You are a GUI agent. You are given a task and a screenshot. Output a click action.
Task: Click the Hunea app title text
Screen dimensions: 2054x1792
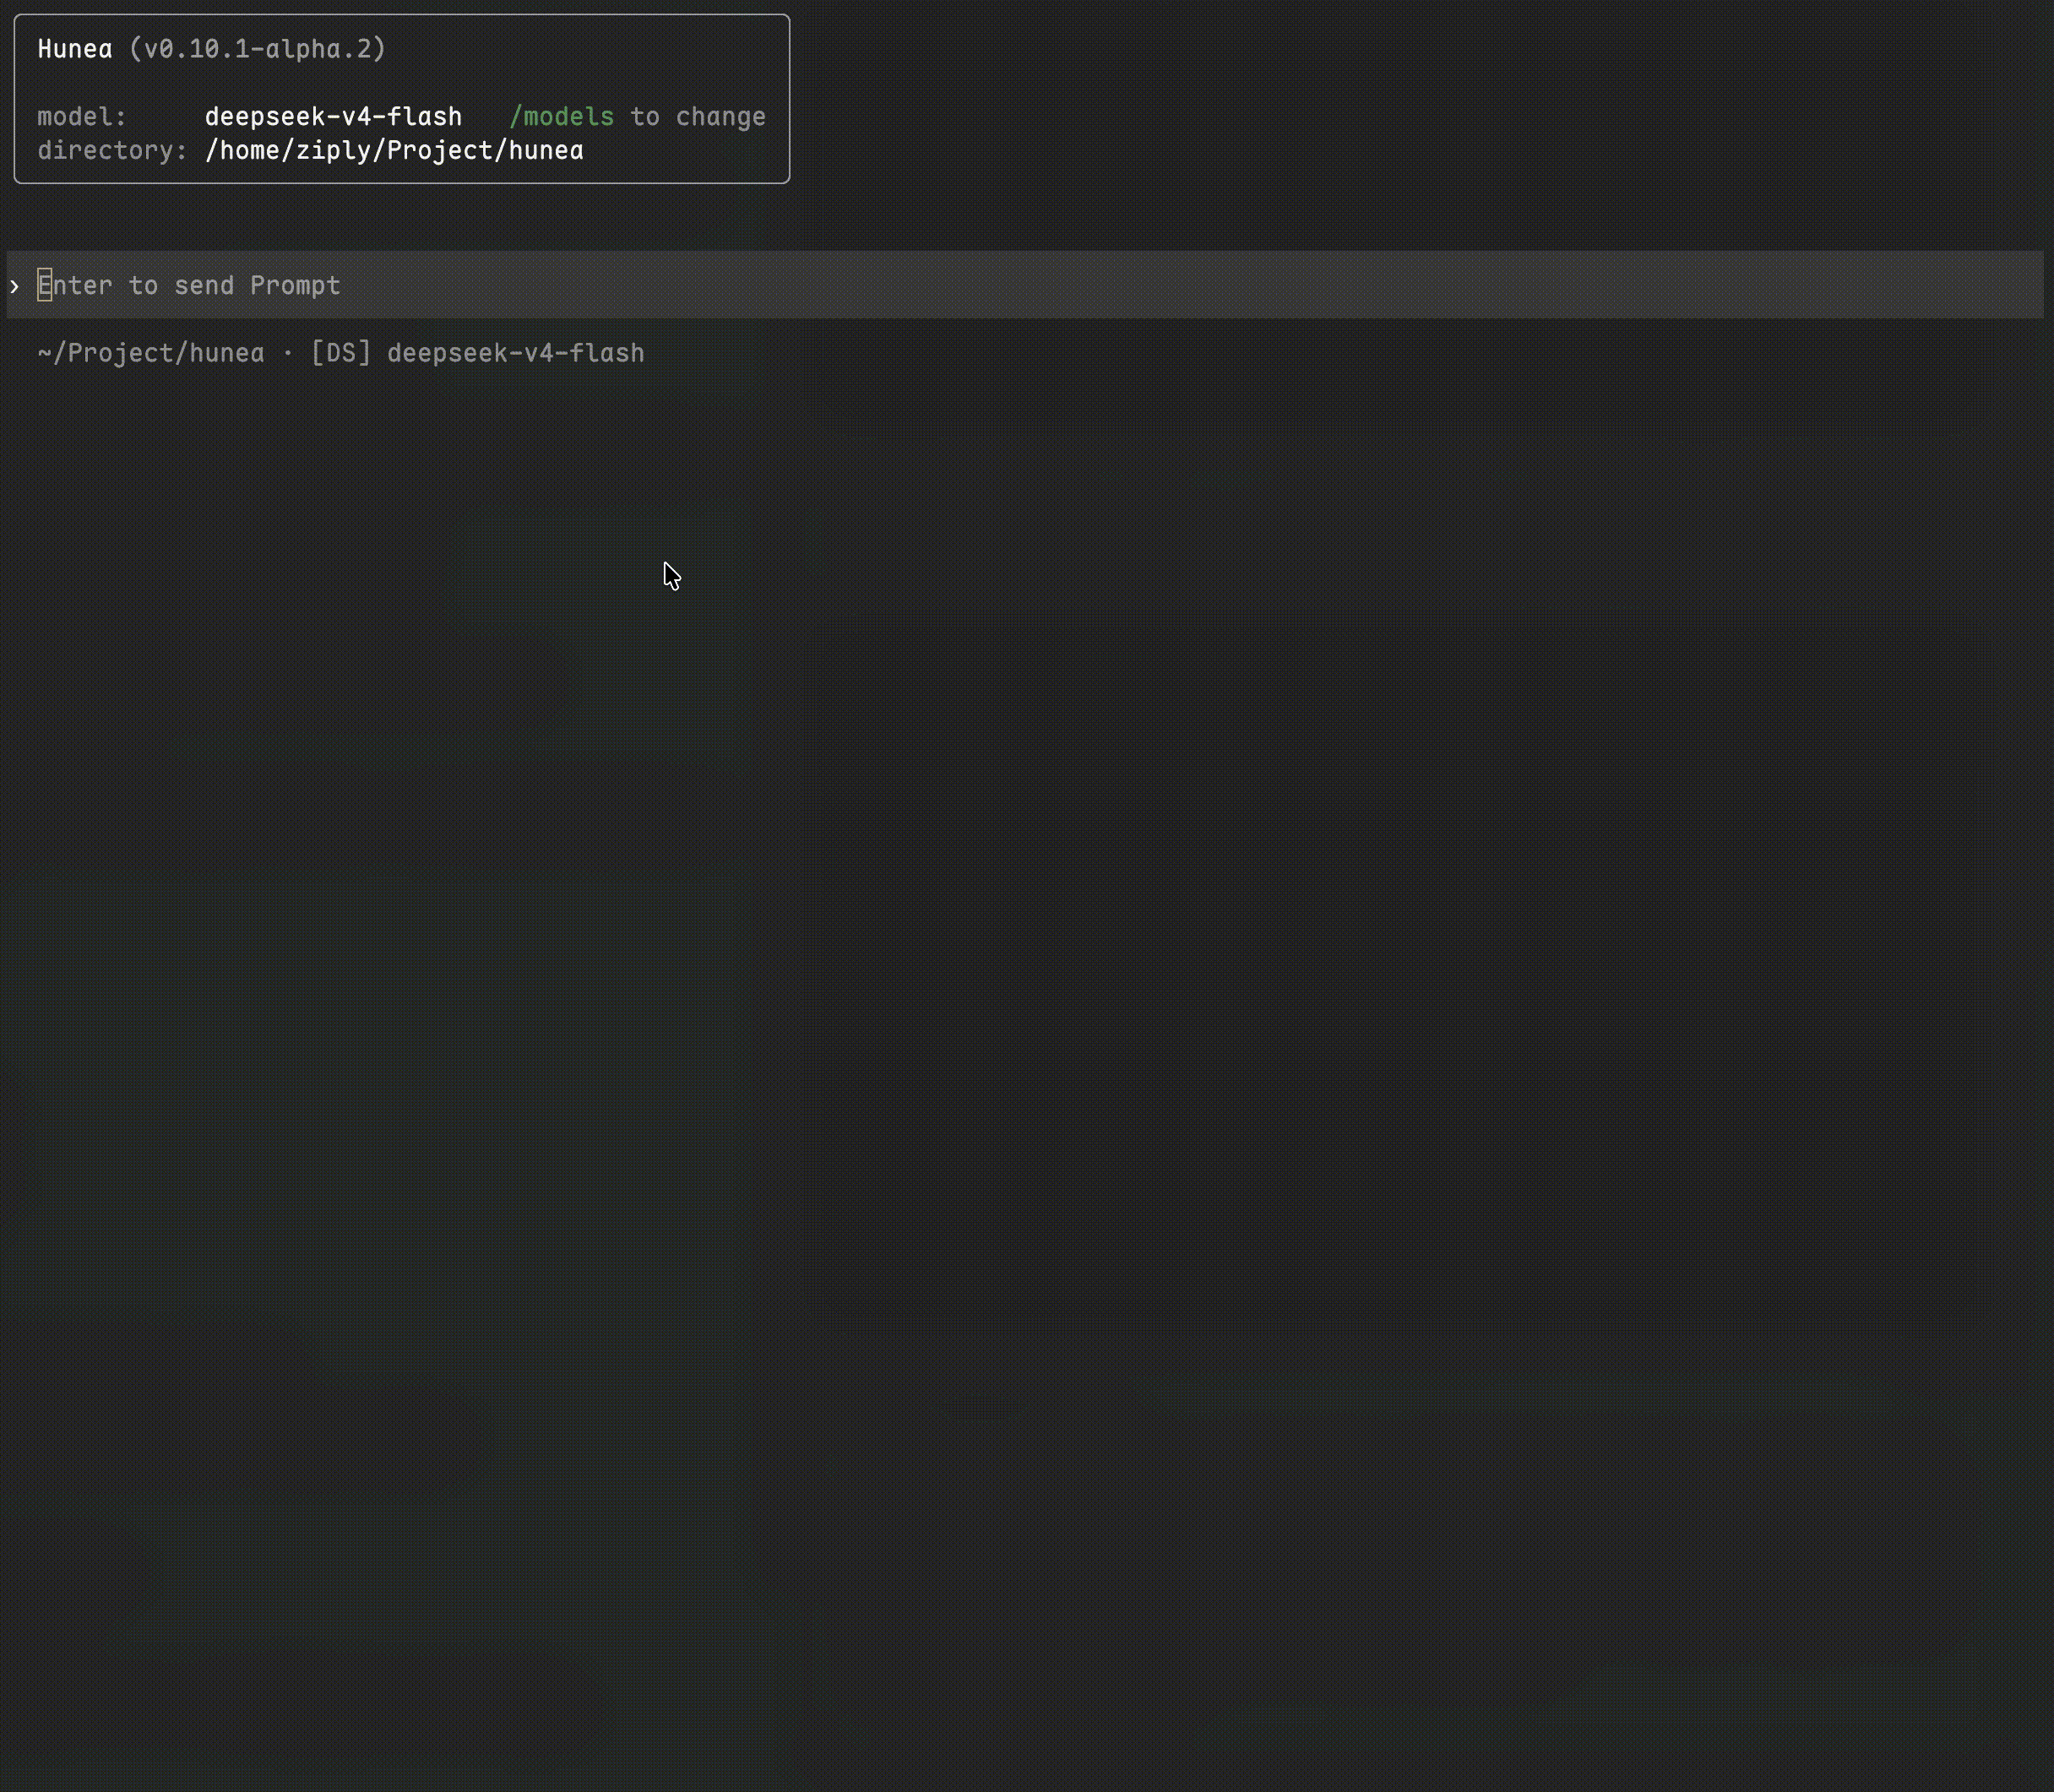pyautogui.click(x=75, y=49)
